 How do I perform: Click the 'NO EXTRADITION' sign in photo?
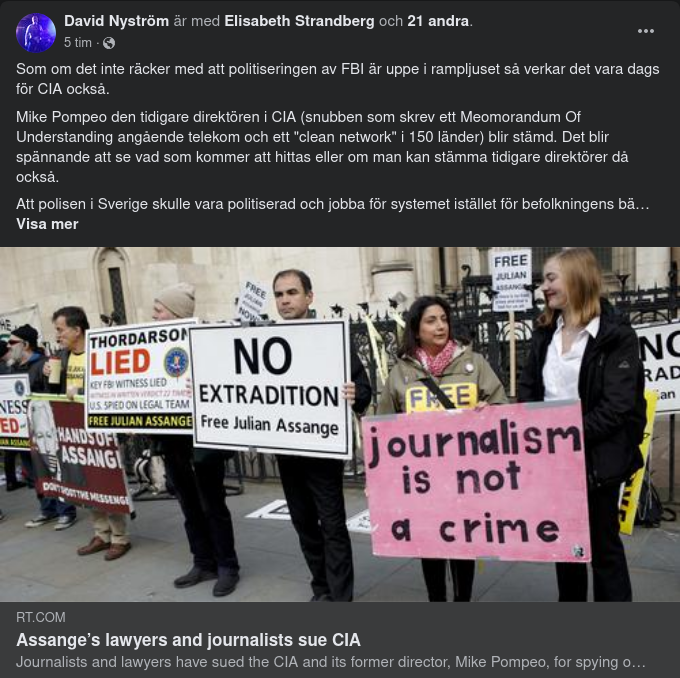tap(270, 389)
